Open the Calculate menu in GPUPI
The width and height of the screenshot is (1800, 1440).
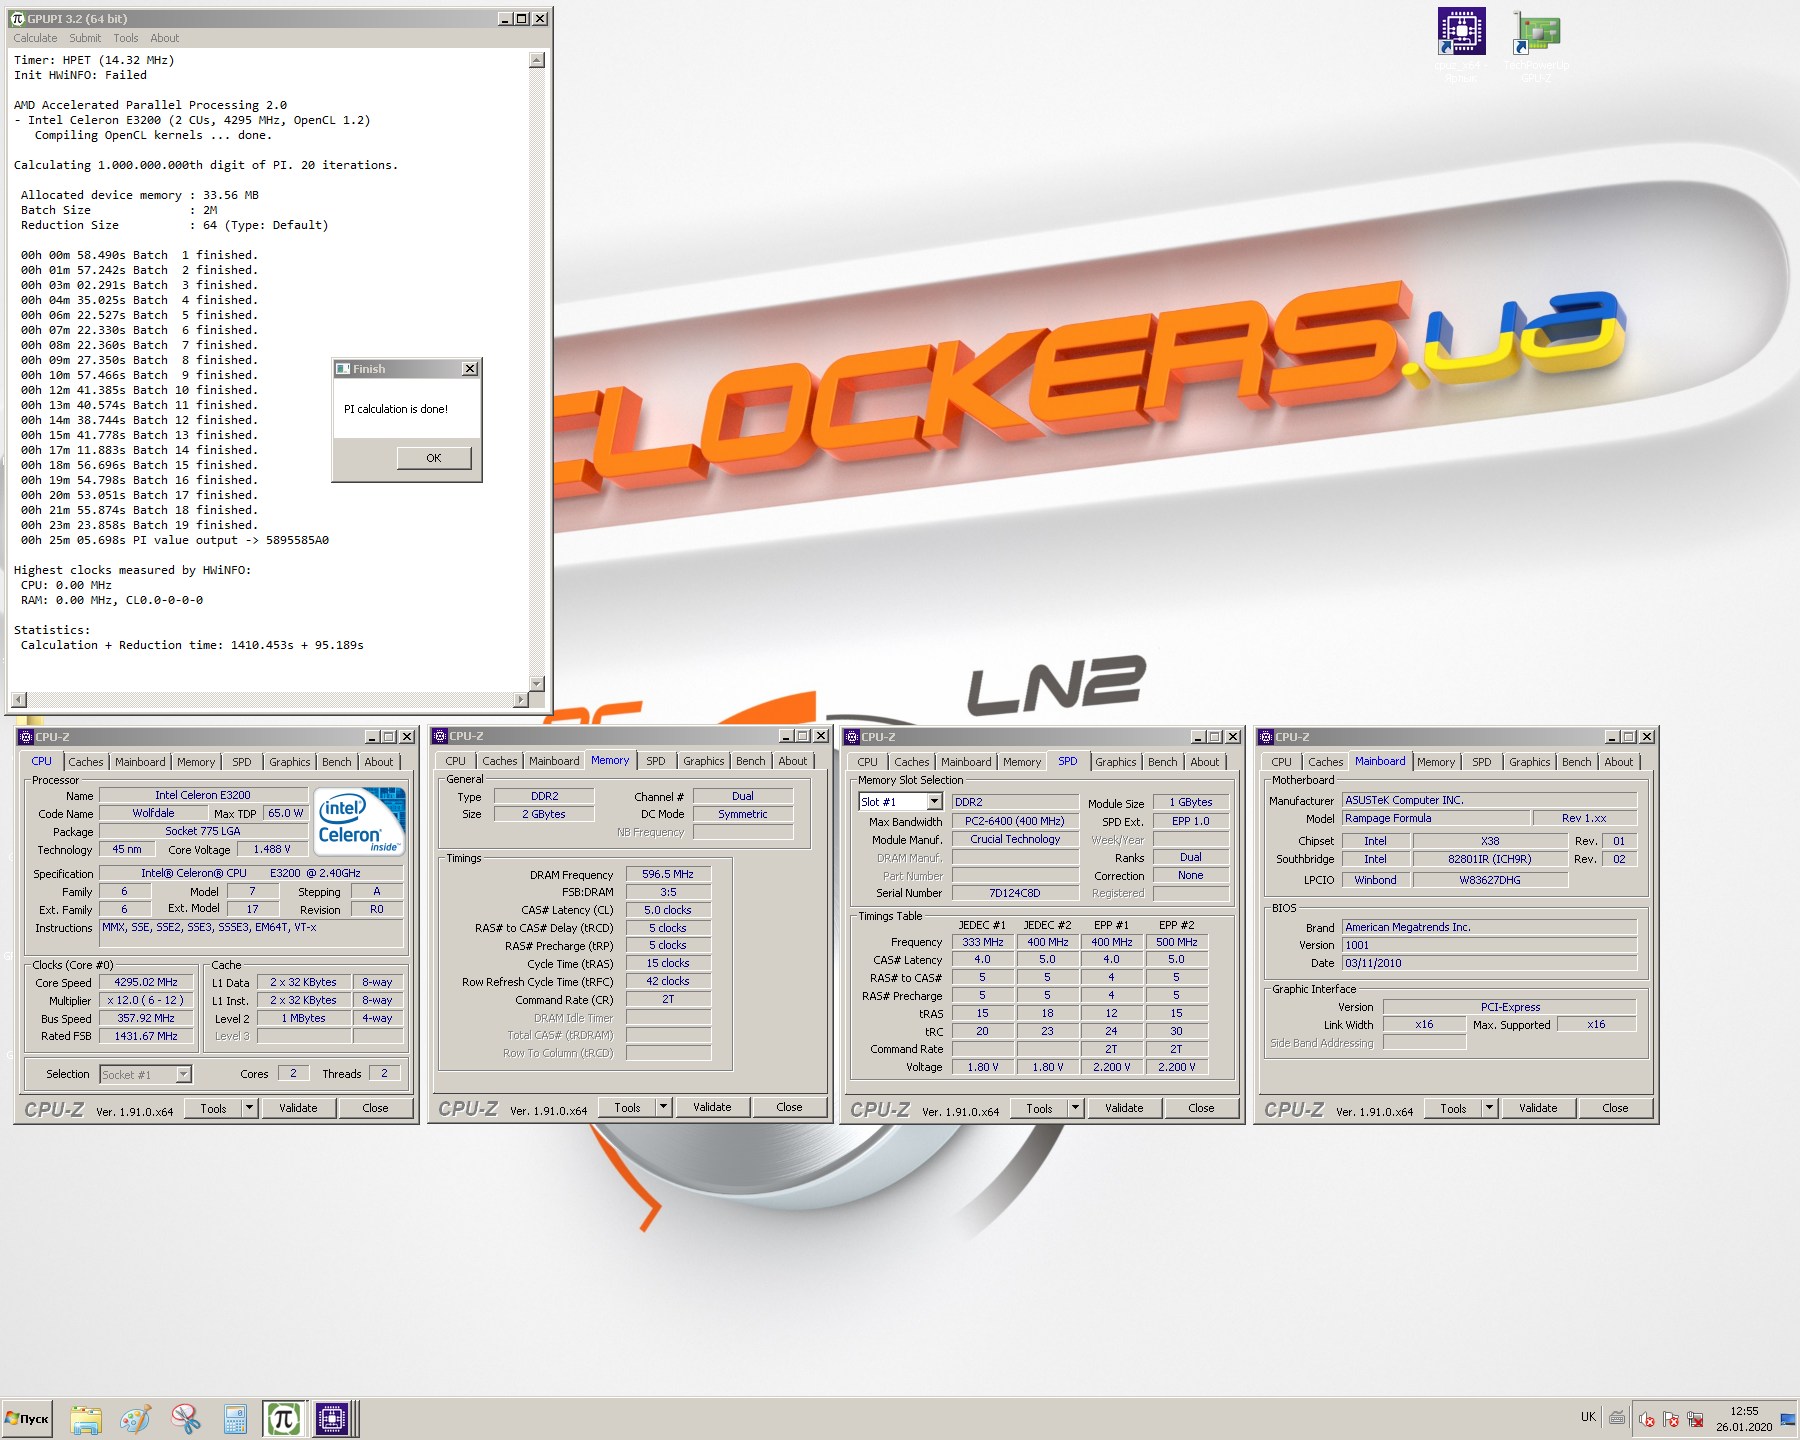tap(35, 38)
